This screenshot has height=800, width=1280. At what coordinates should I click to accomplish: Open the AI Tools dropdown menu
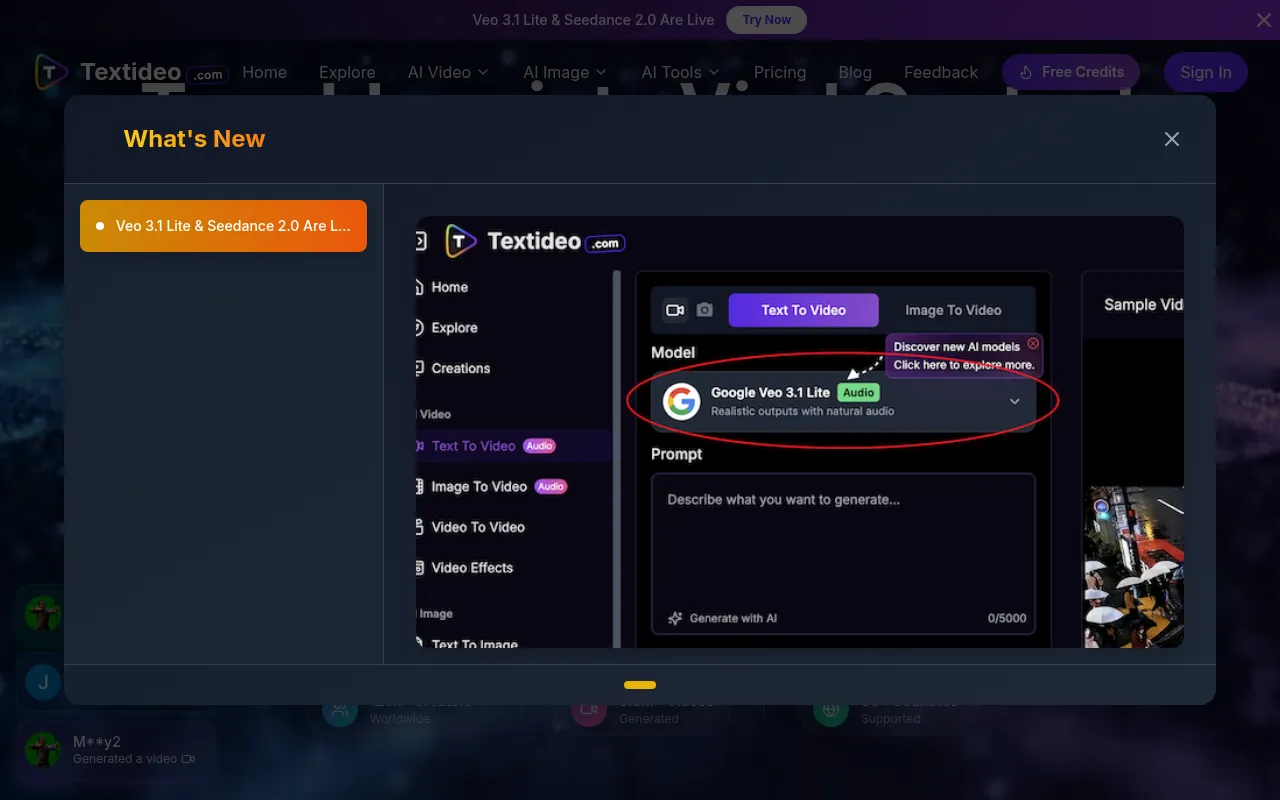point(680,72)
